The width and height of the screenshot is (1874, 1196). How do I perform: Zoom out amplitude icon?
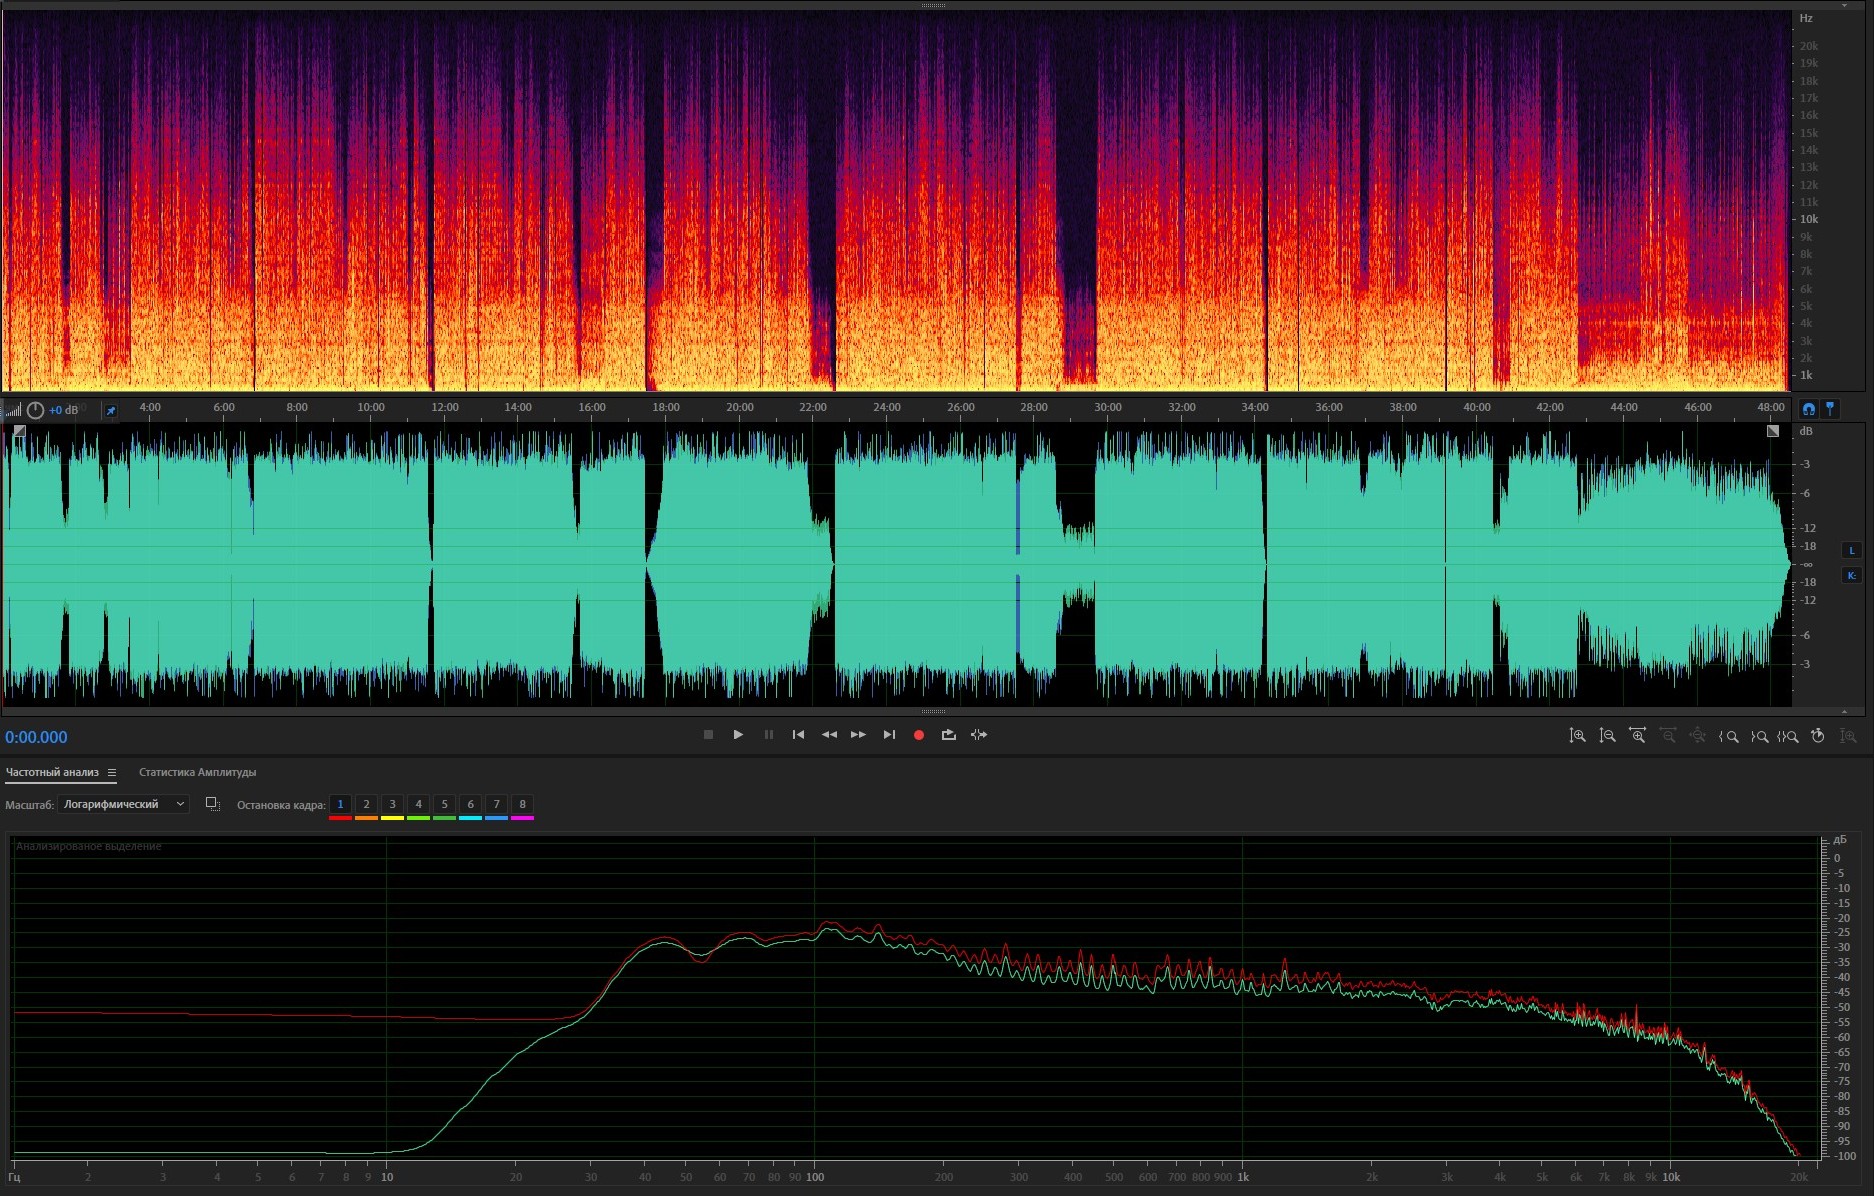(x=1607, y=736)
